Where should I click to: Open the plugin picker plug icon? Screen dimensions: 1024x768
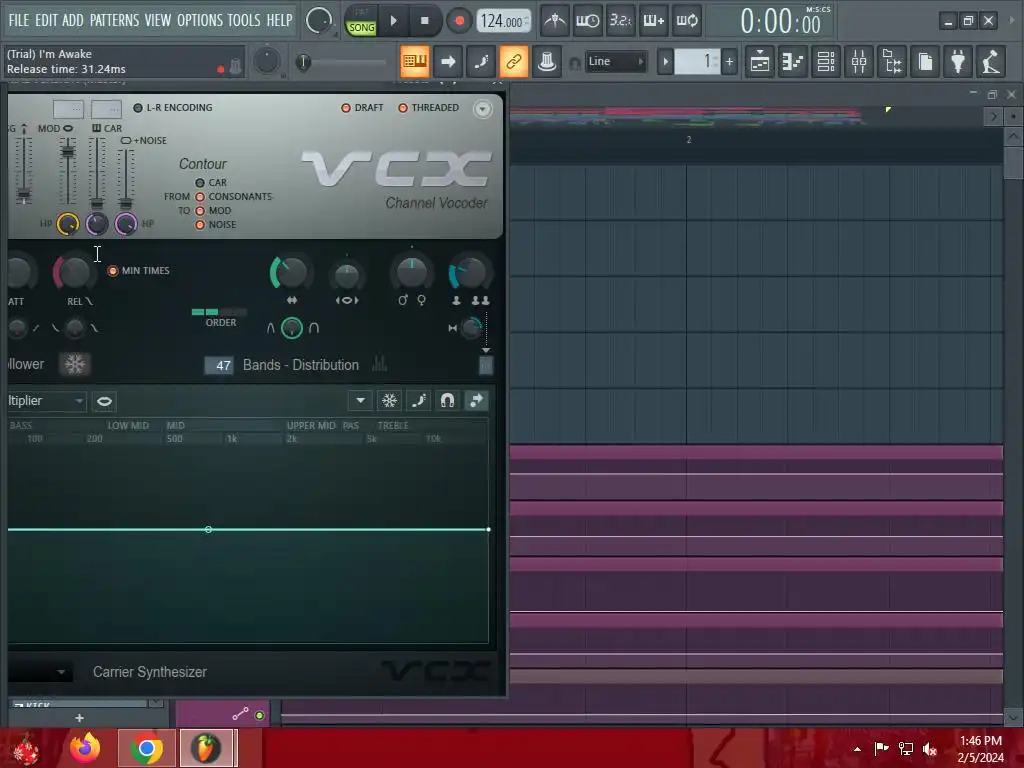tap(958, 62)
